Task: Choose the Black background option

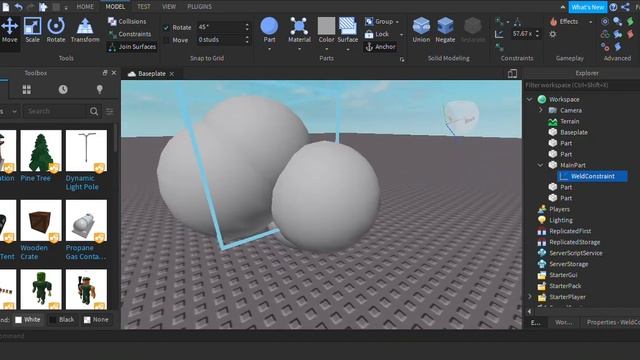Action: pos(62,320)
